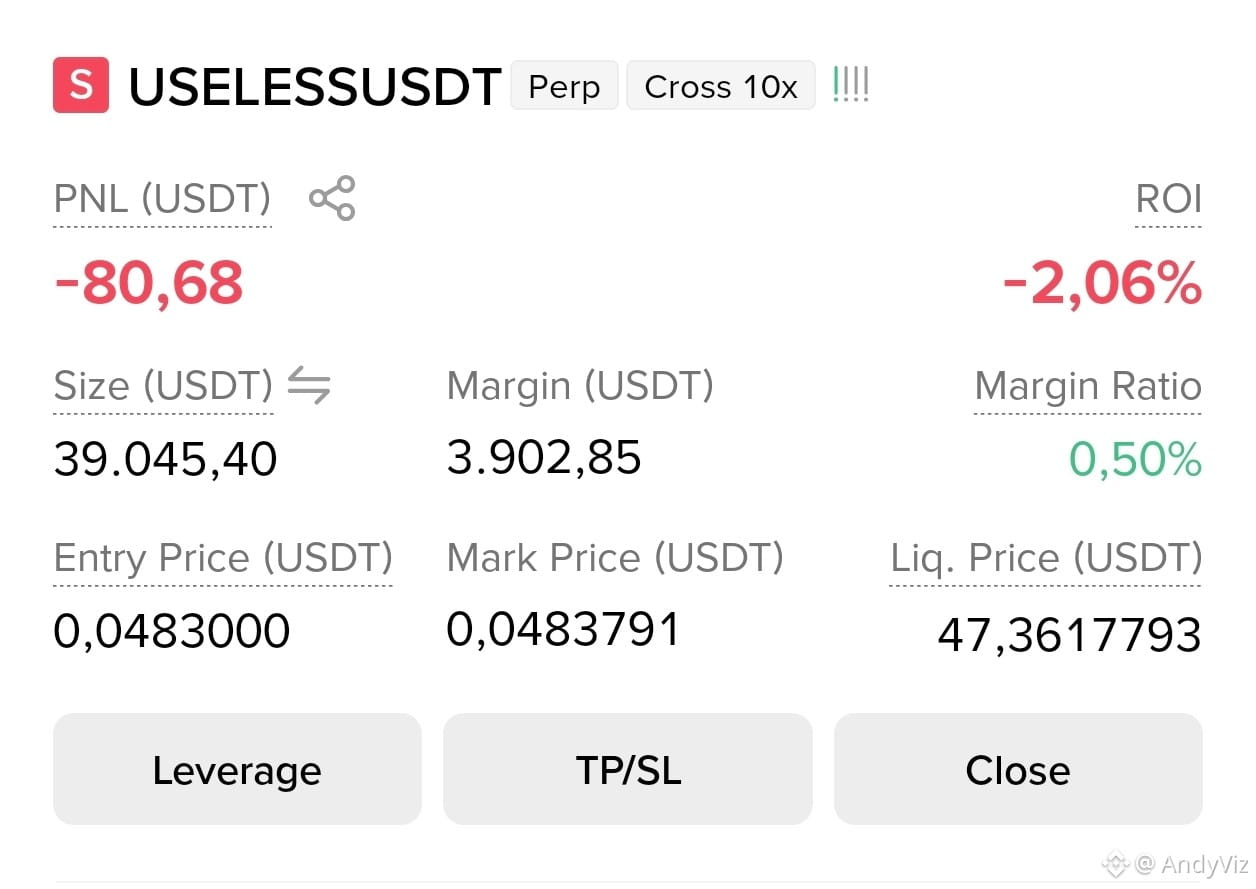
Task: Tap Liq. Price (USDT) label
Action: coord(1045,558)
